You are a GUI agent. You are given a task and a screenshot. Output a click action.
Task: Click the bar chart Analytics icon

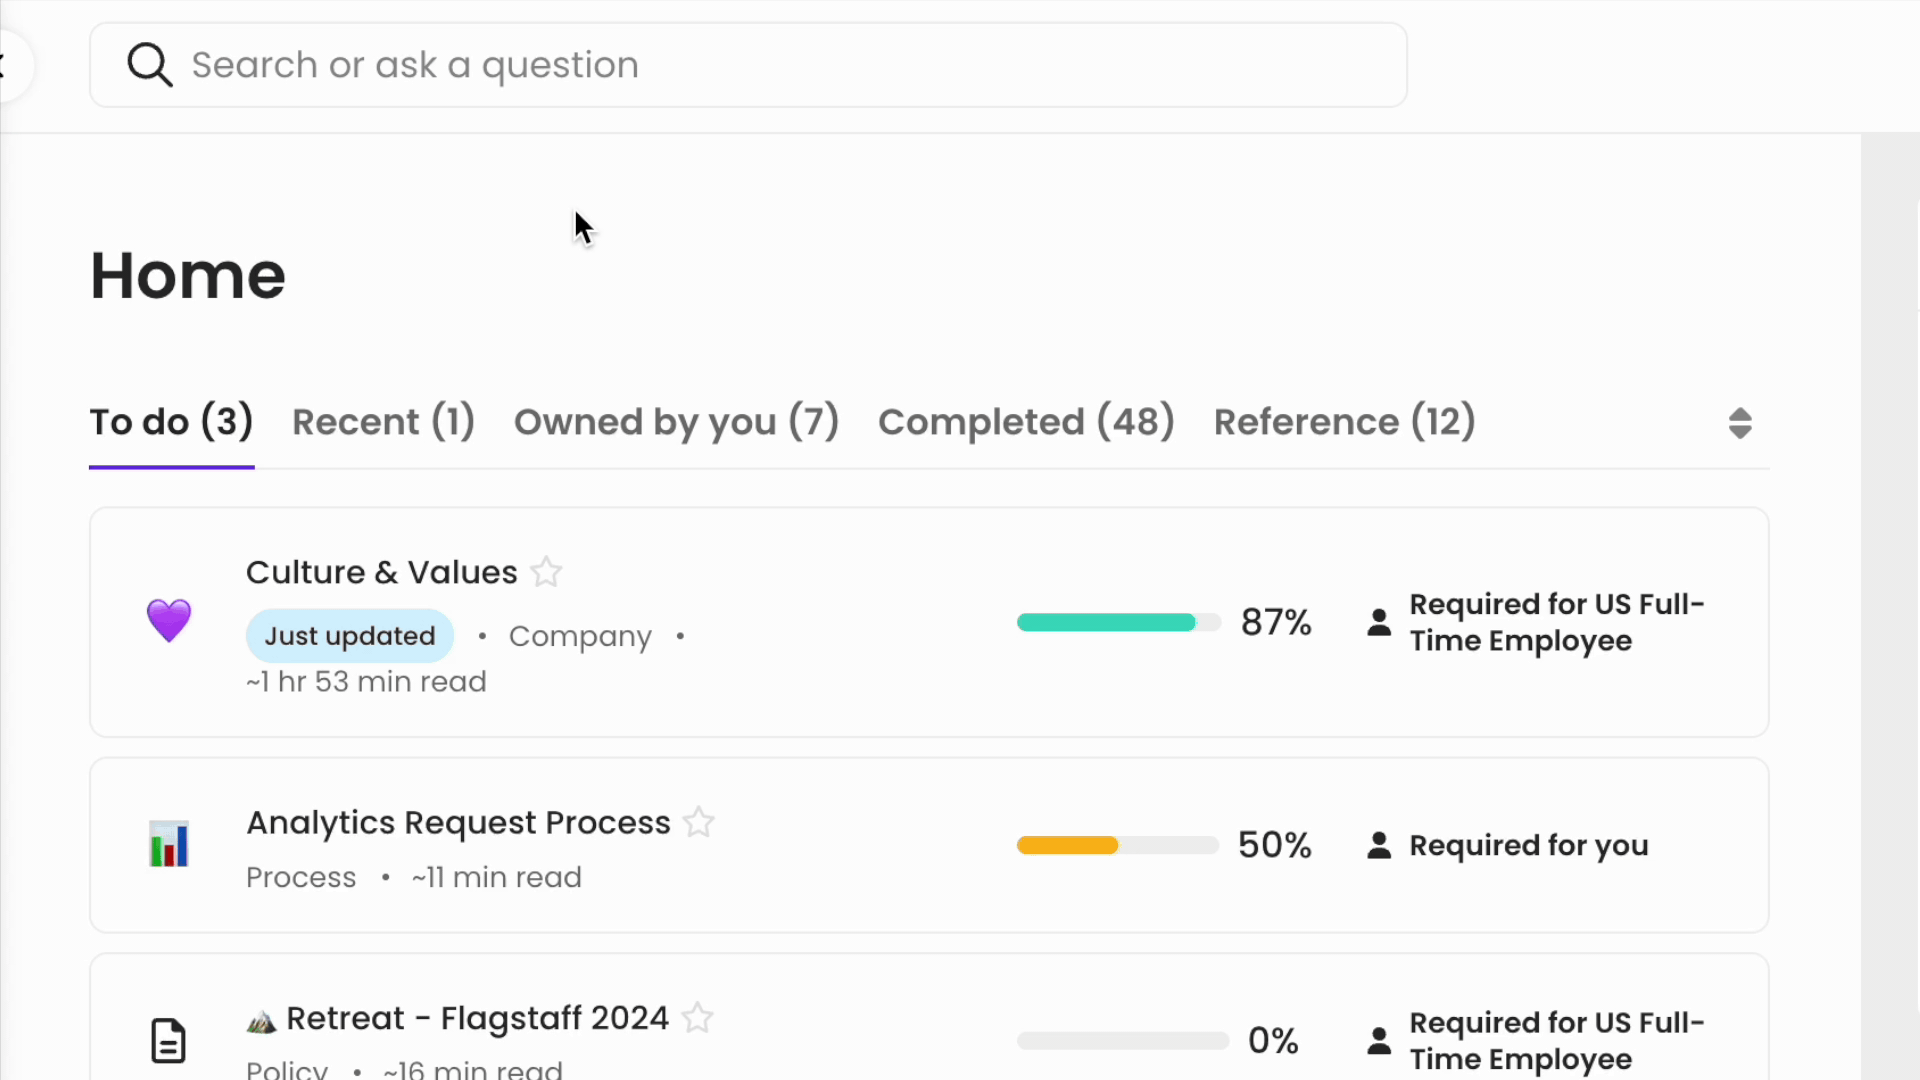click(169, 845)
